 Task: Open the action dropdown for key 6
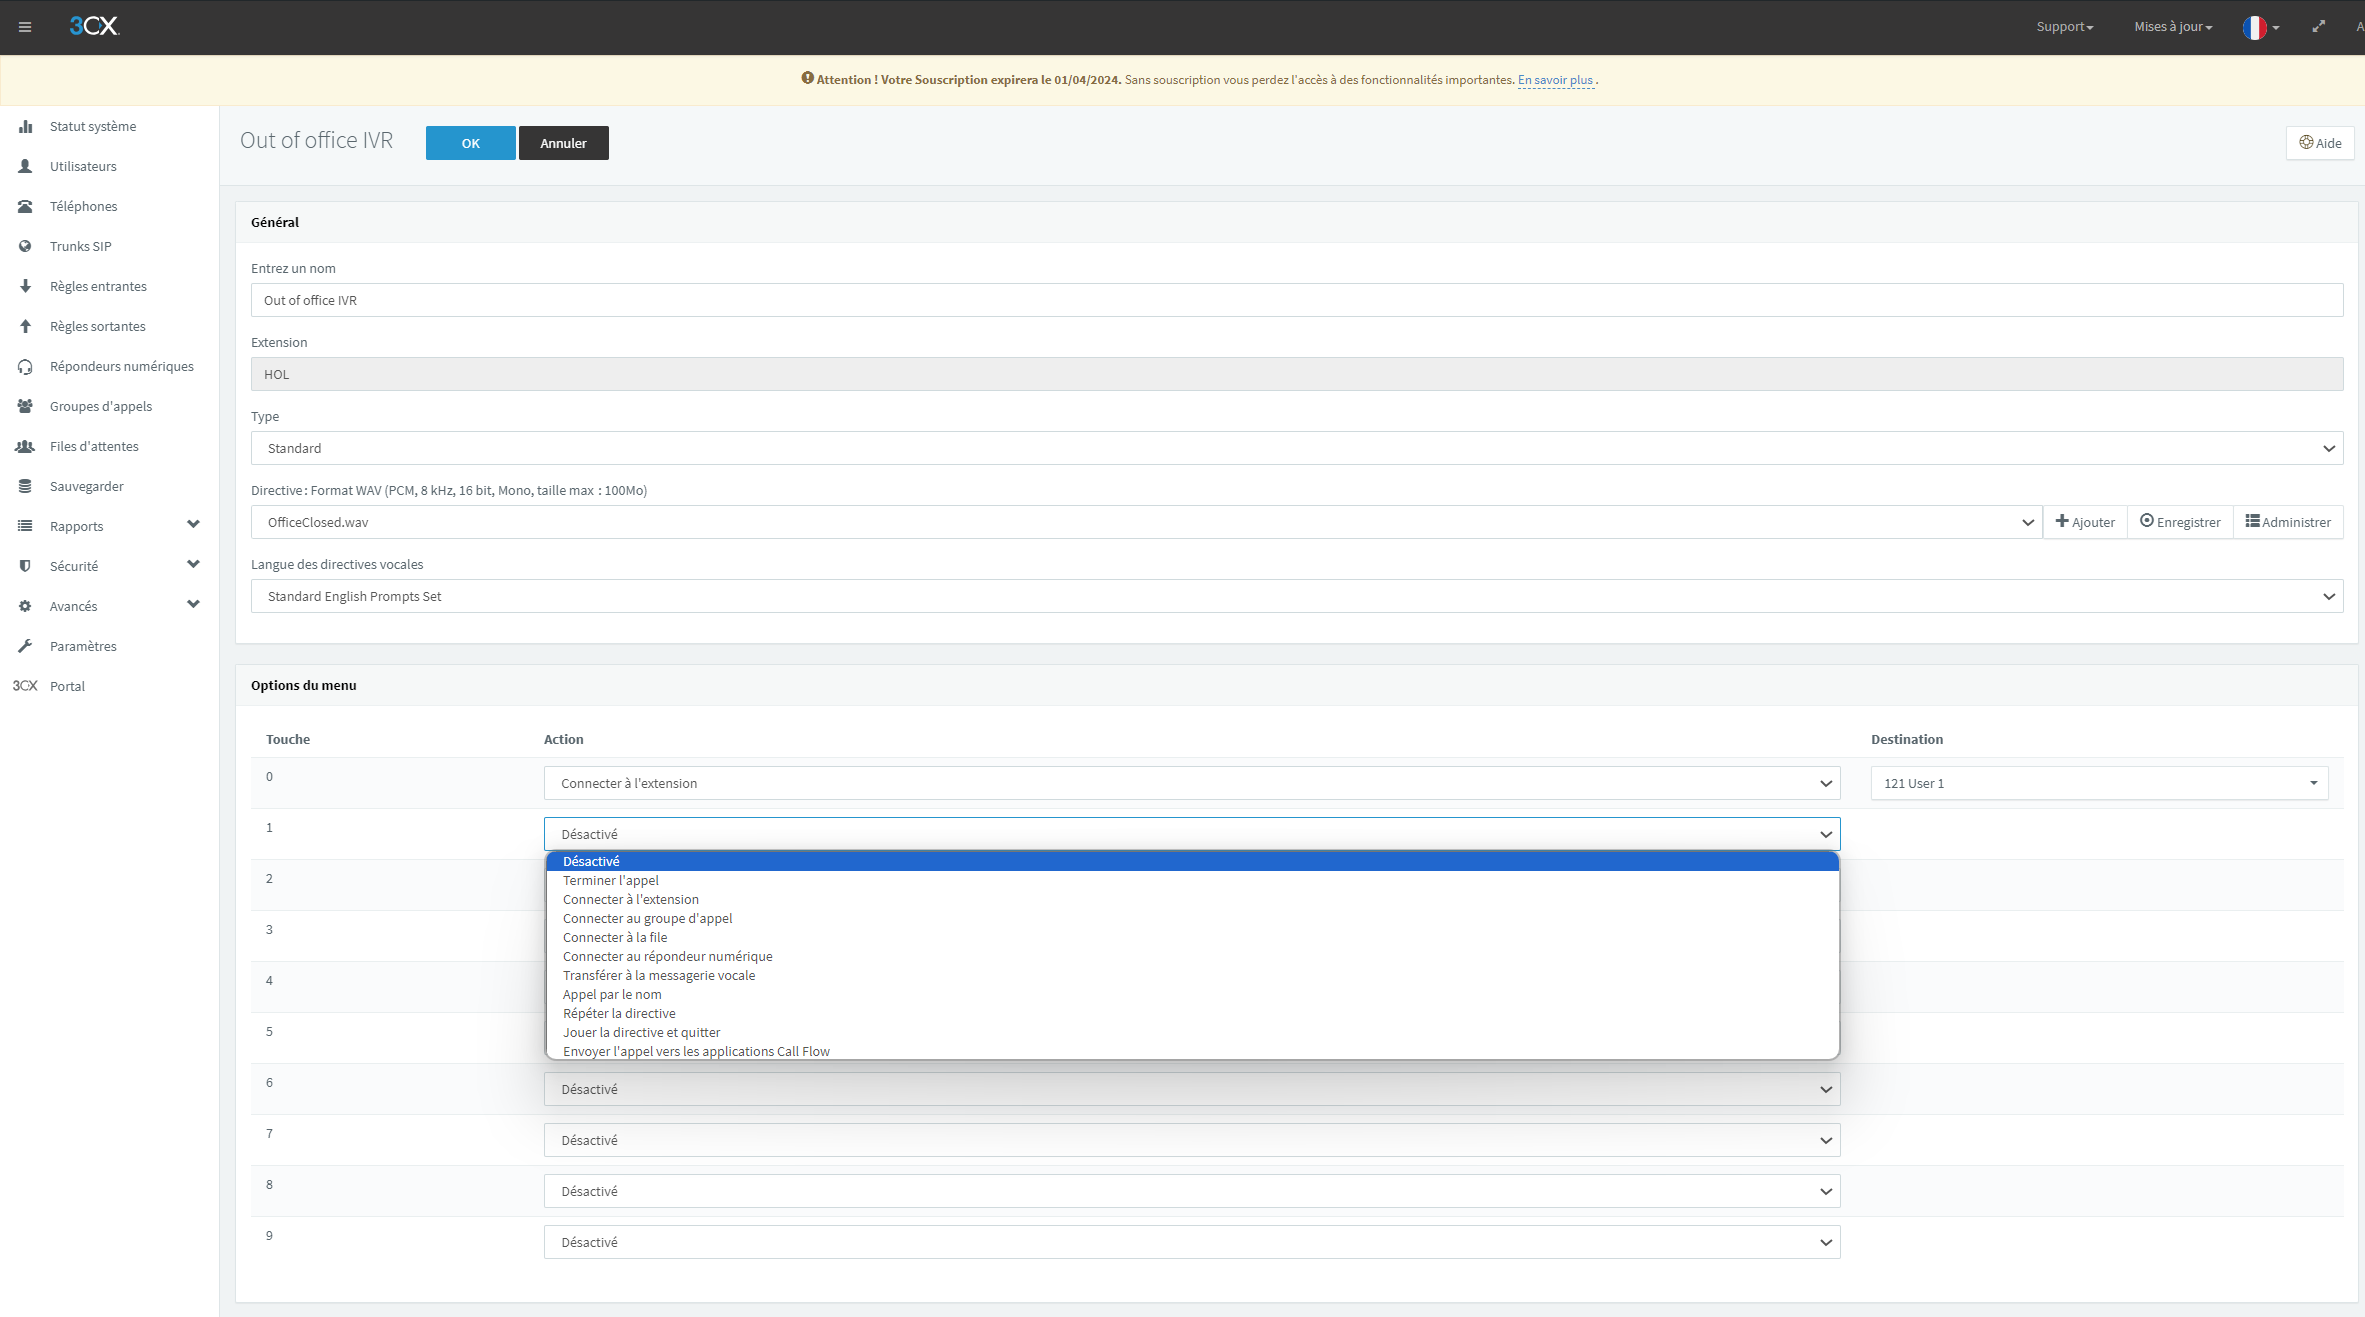coord(1191,1089)
